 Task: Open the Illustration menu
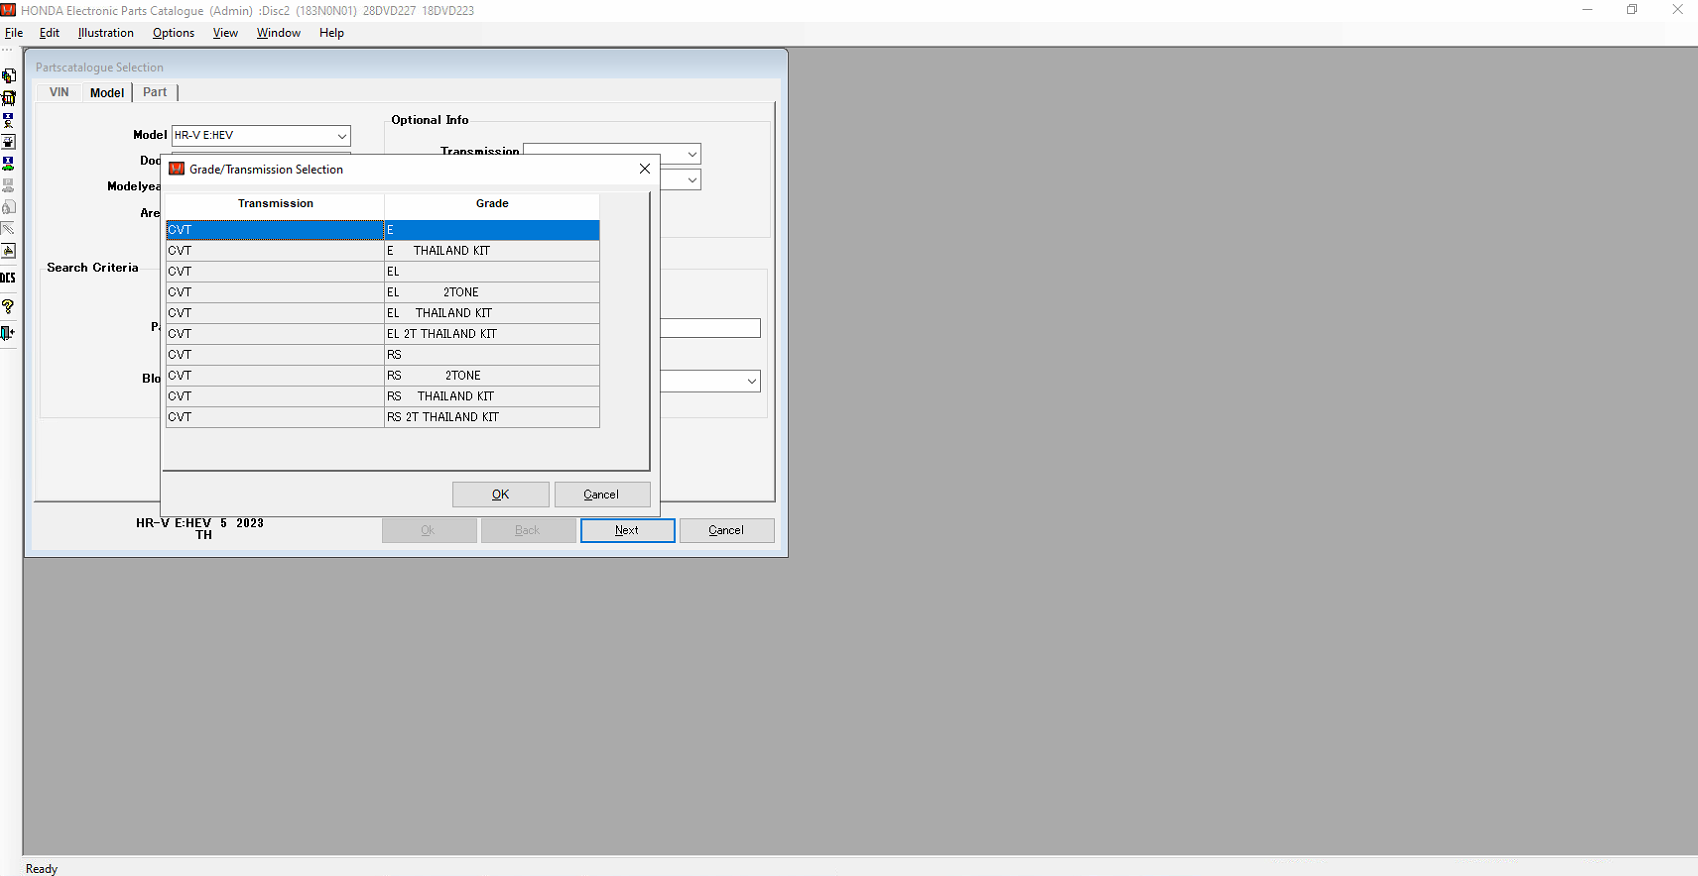click(x=105, y=33)
